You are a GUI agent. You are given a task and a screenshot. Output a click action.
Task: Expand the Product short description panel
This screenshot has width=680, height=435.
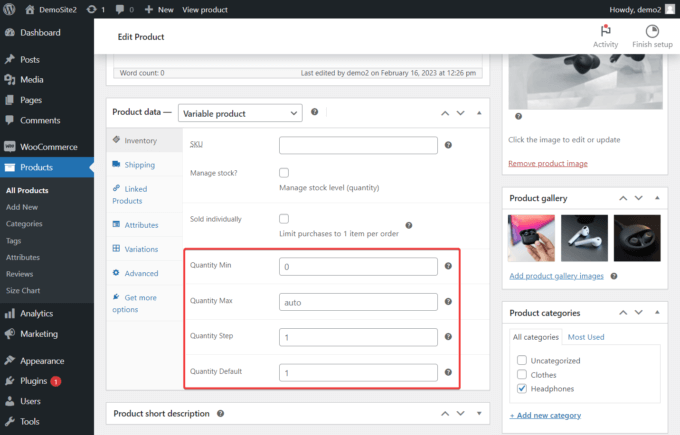479,413
